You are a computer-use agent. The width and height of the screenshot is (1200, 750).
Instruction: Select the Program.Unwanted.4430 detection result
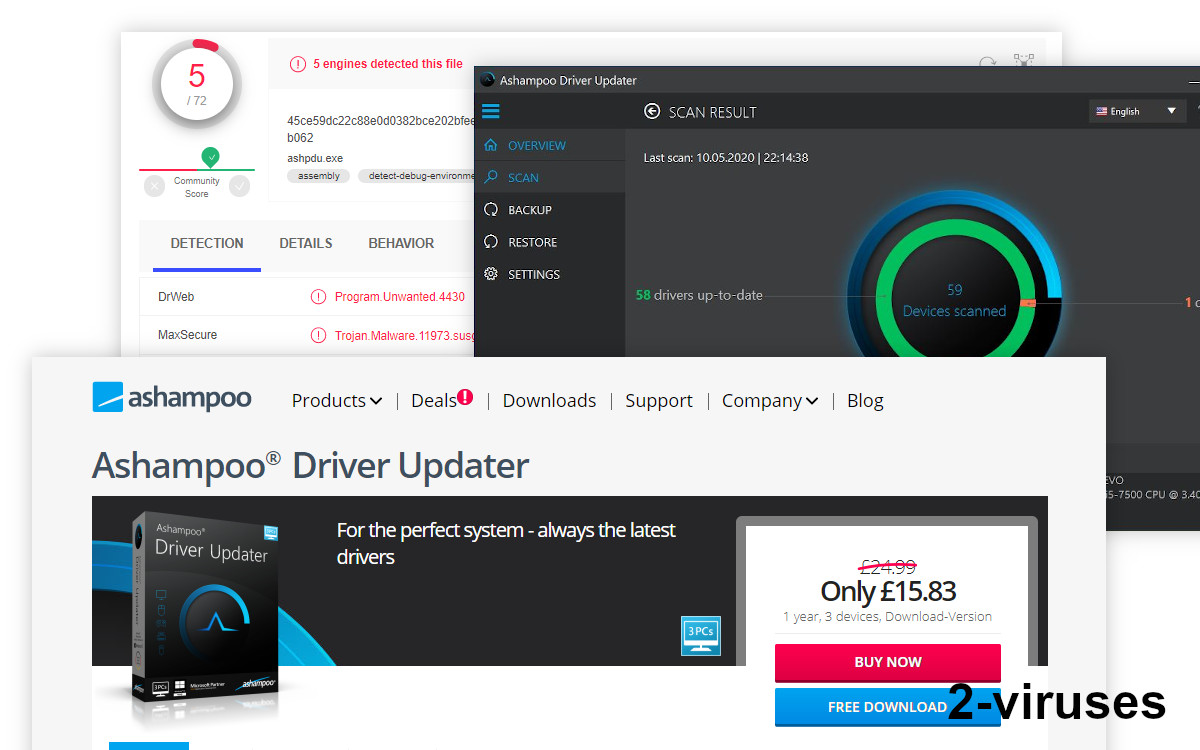click(x=400, y=297)
